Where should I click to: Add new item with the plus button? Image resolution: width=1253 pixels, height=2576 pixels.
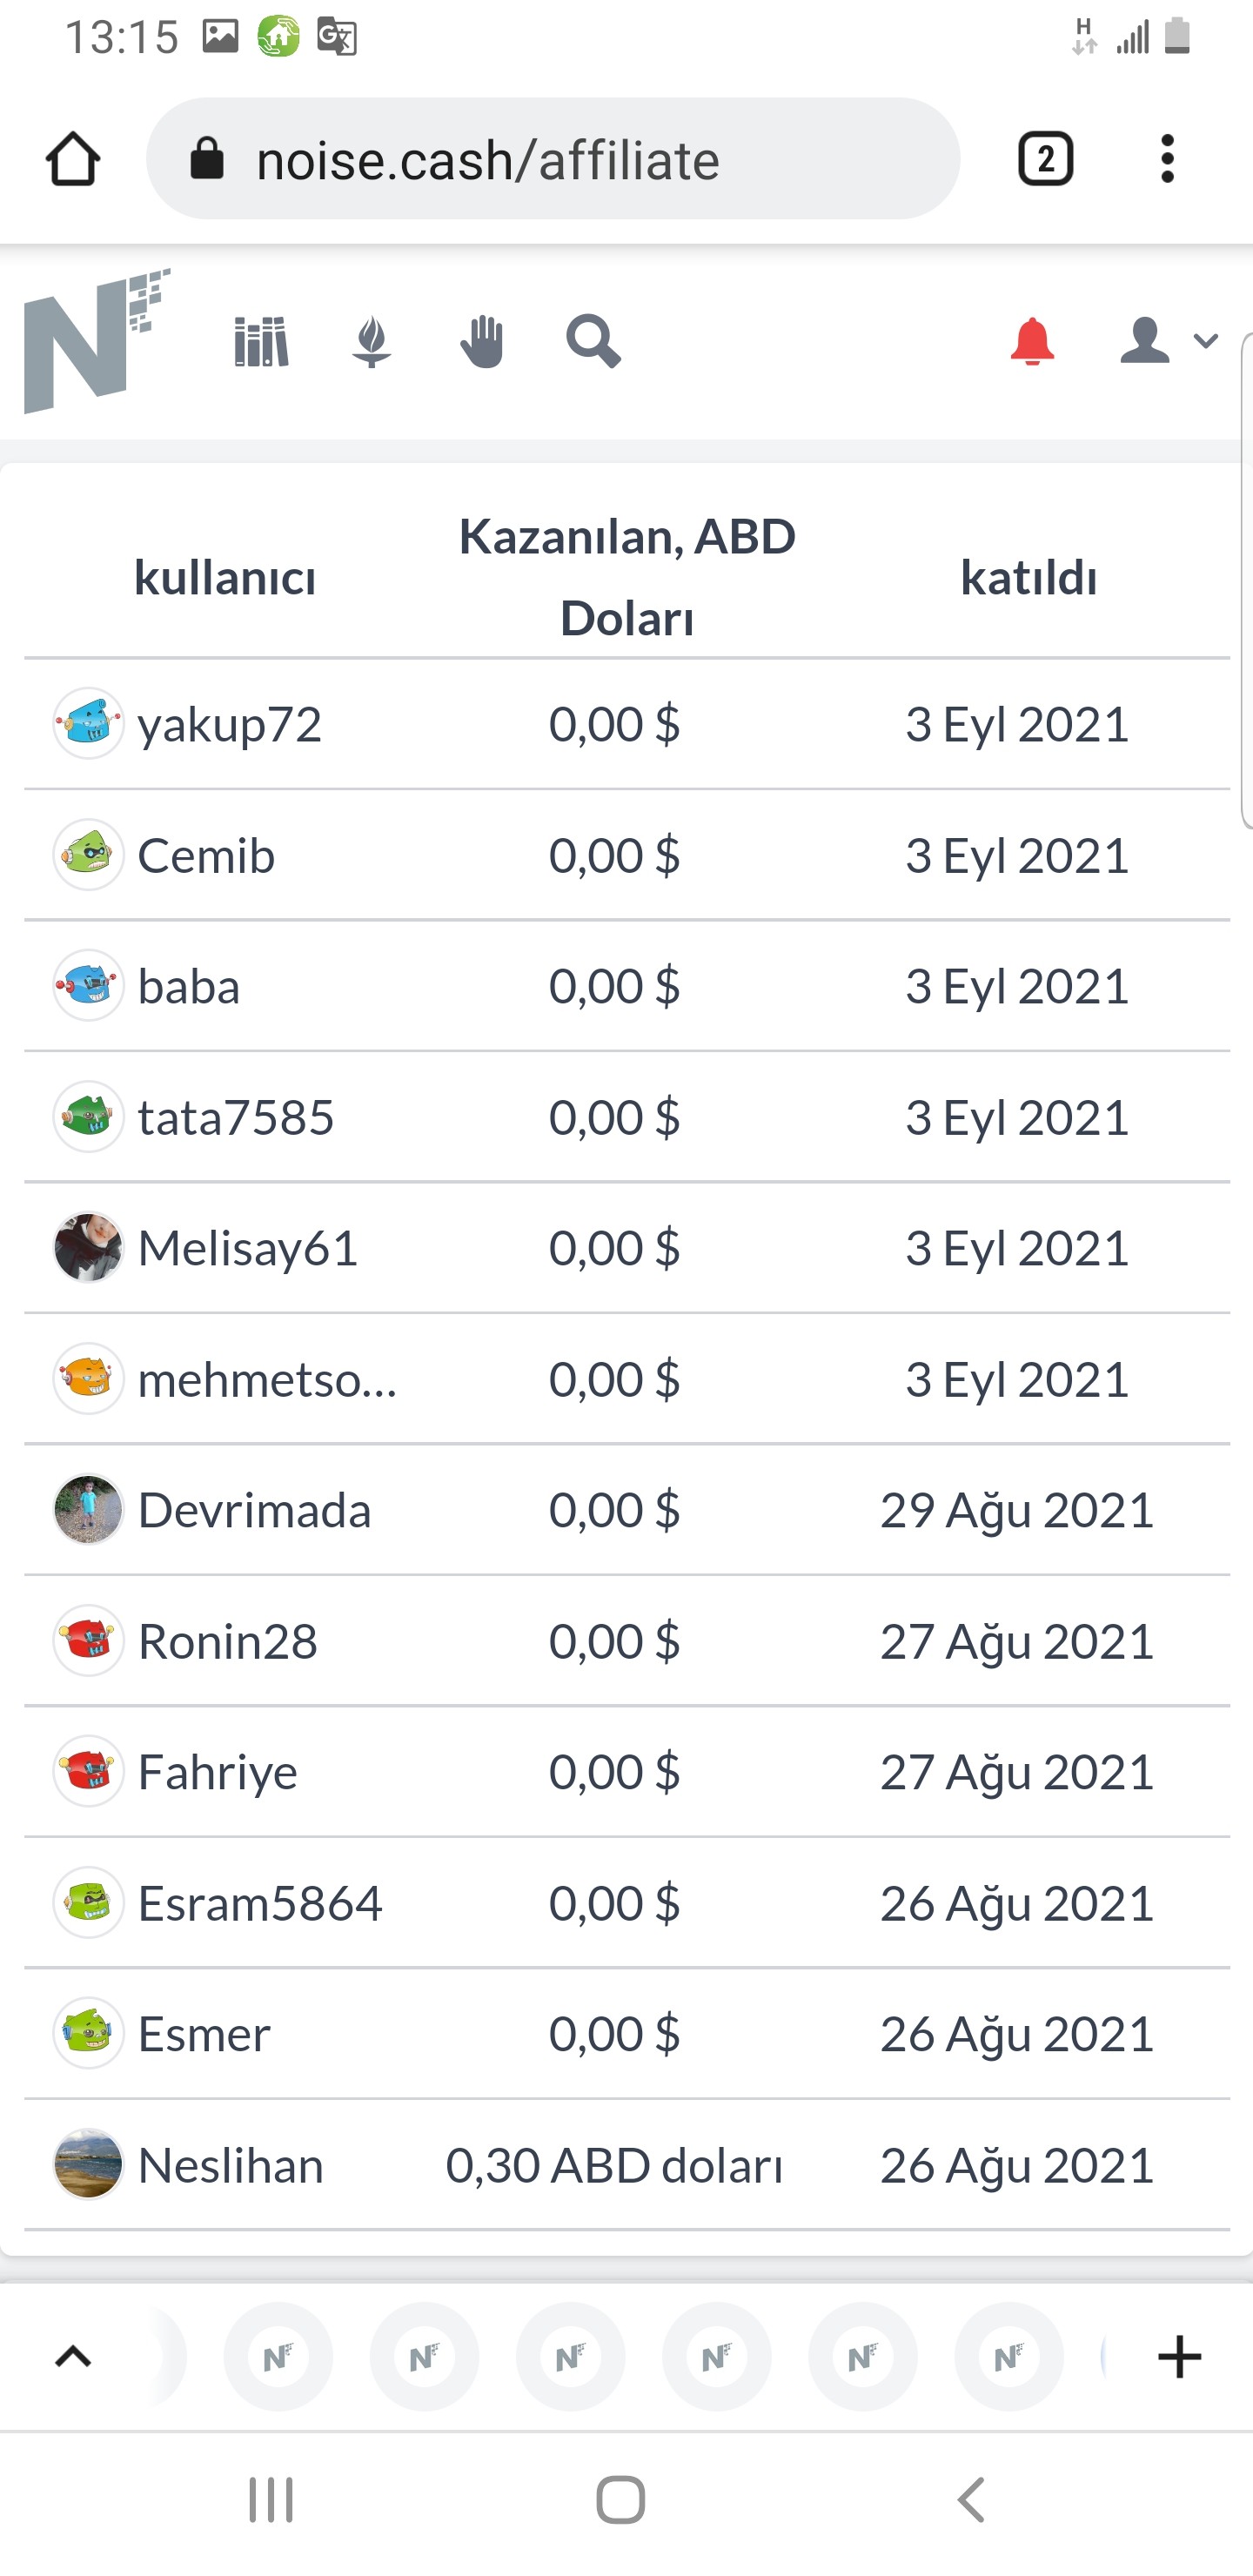[x=1179, y=2357]
